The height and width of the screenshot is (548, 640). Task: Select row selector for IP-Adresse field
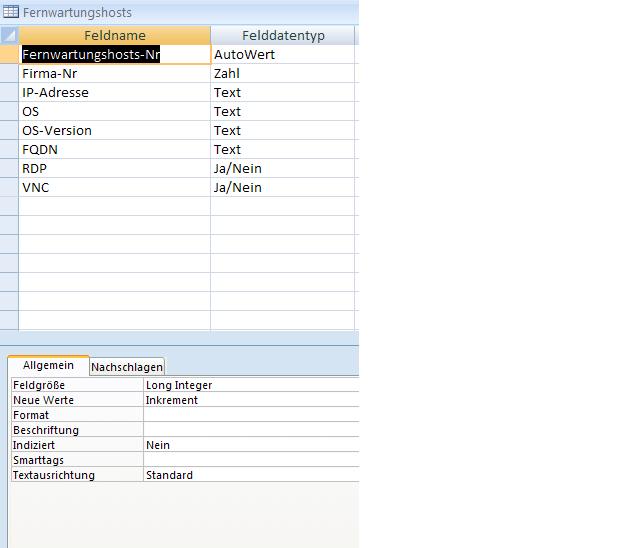(x=9, y=93)
